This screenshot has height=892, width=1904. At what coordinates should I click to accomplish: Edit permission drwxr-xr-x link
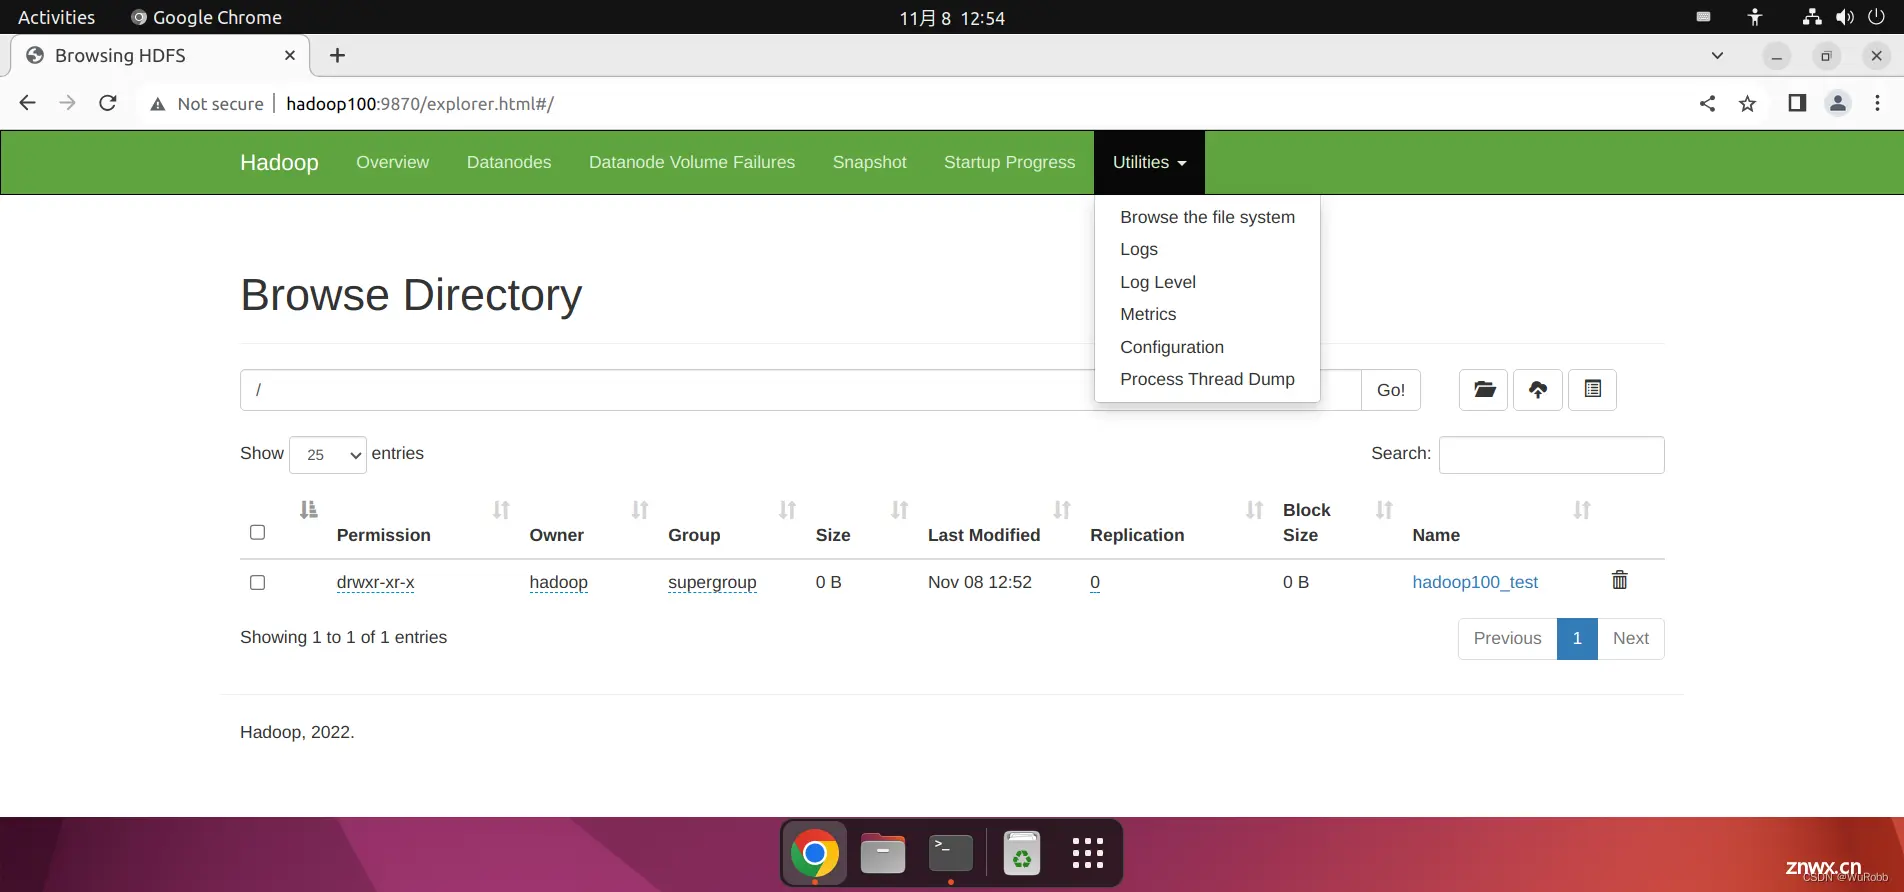tap(375, 582)
